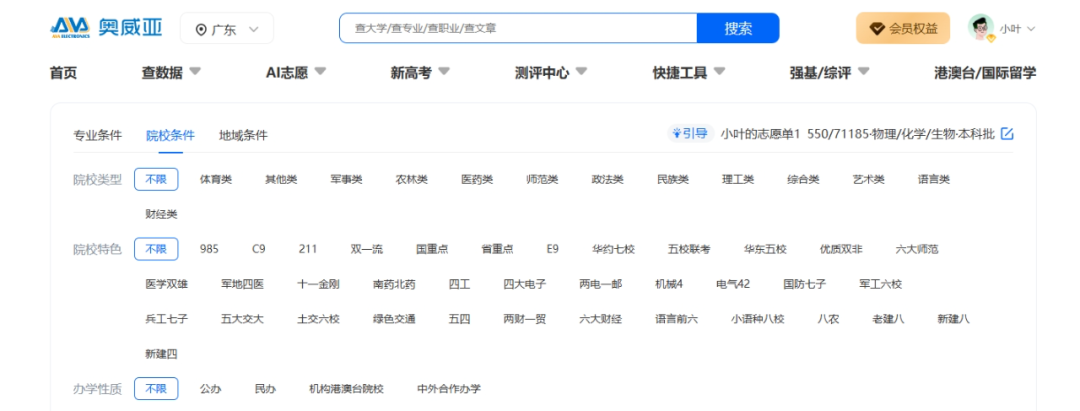Switch to the 地域条件 tab
The image size is (1080, 411).
coord(243,135)
